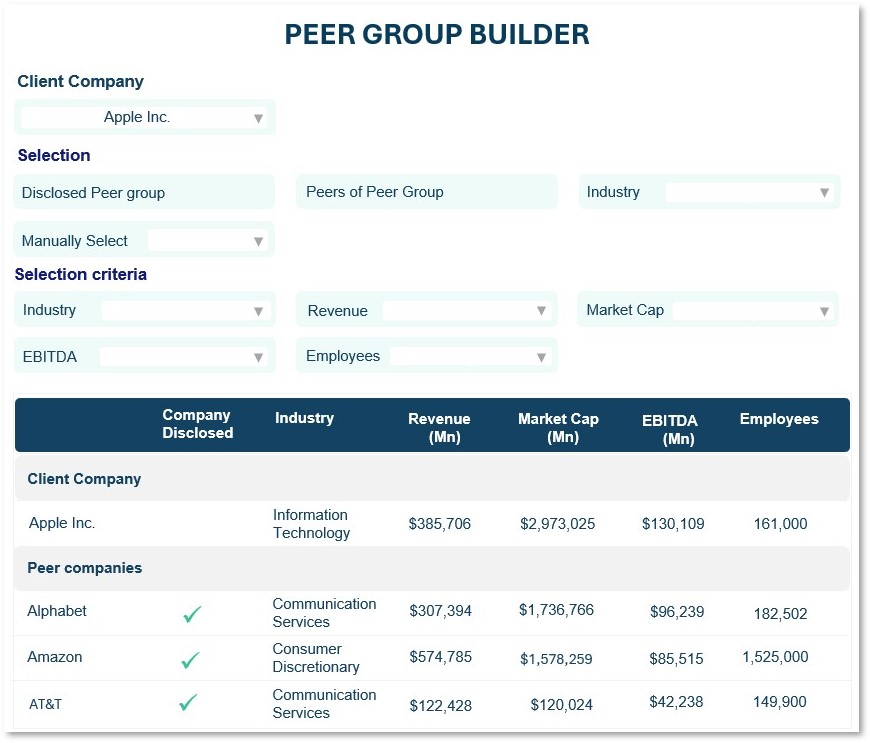
Task: Toggle Alphabet's Company Disclosed checkmark
Action: click(192, 614)
